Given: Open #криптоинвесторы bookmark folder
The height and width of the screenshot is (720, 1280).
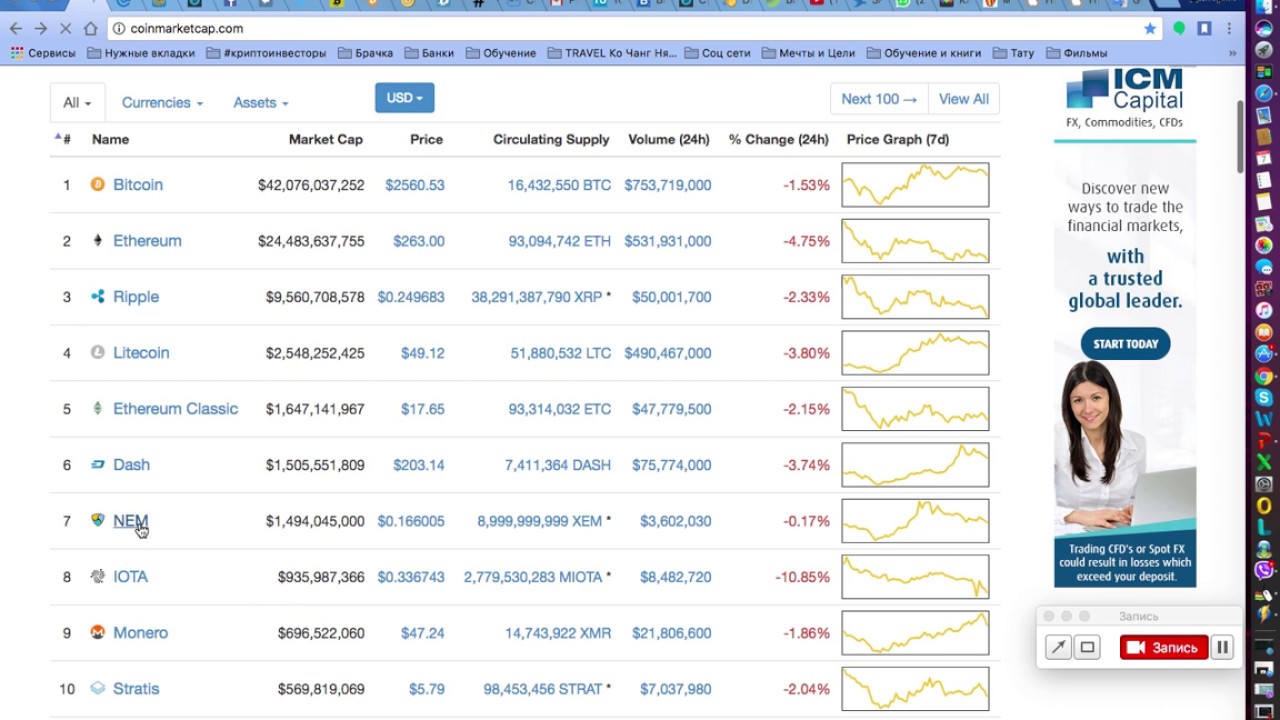Looking at the screenshot, I should tap(266, 53).
